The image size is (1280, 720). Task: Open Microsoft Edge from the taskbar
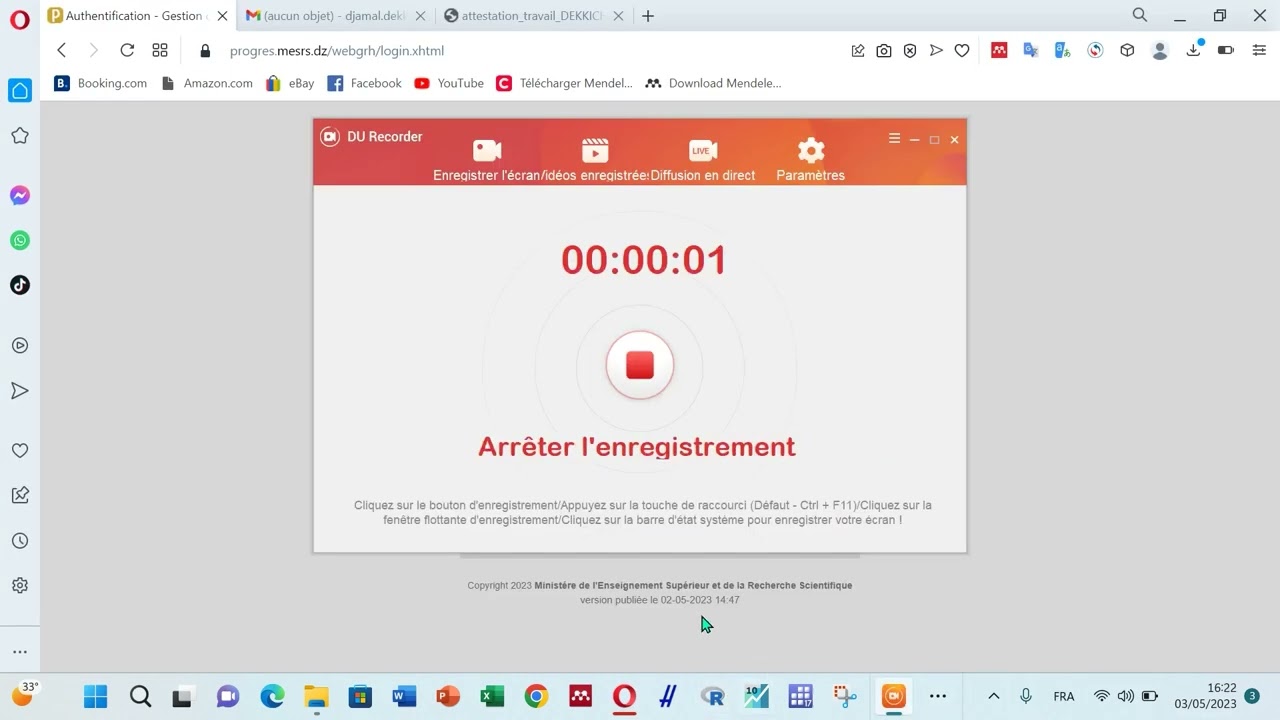pyautogui.click(x=272, y=696)
